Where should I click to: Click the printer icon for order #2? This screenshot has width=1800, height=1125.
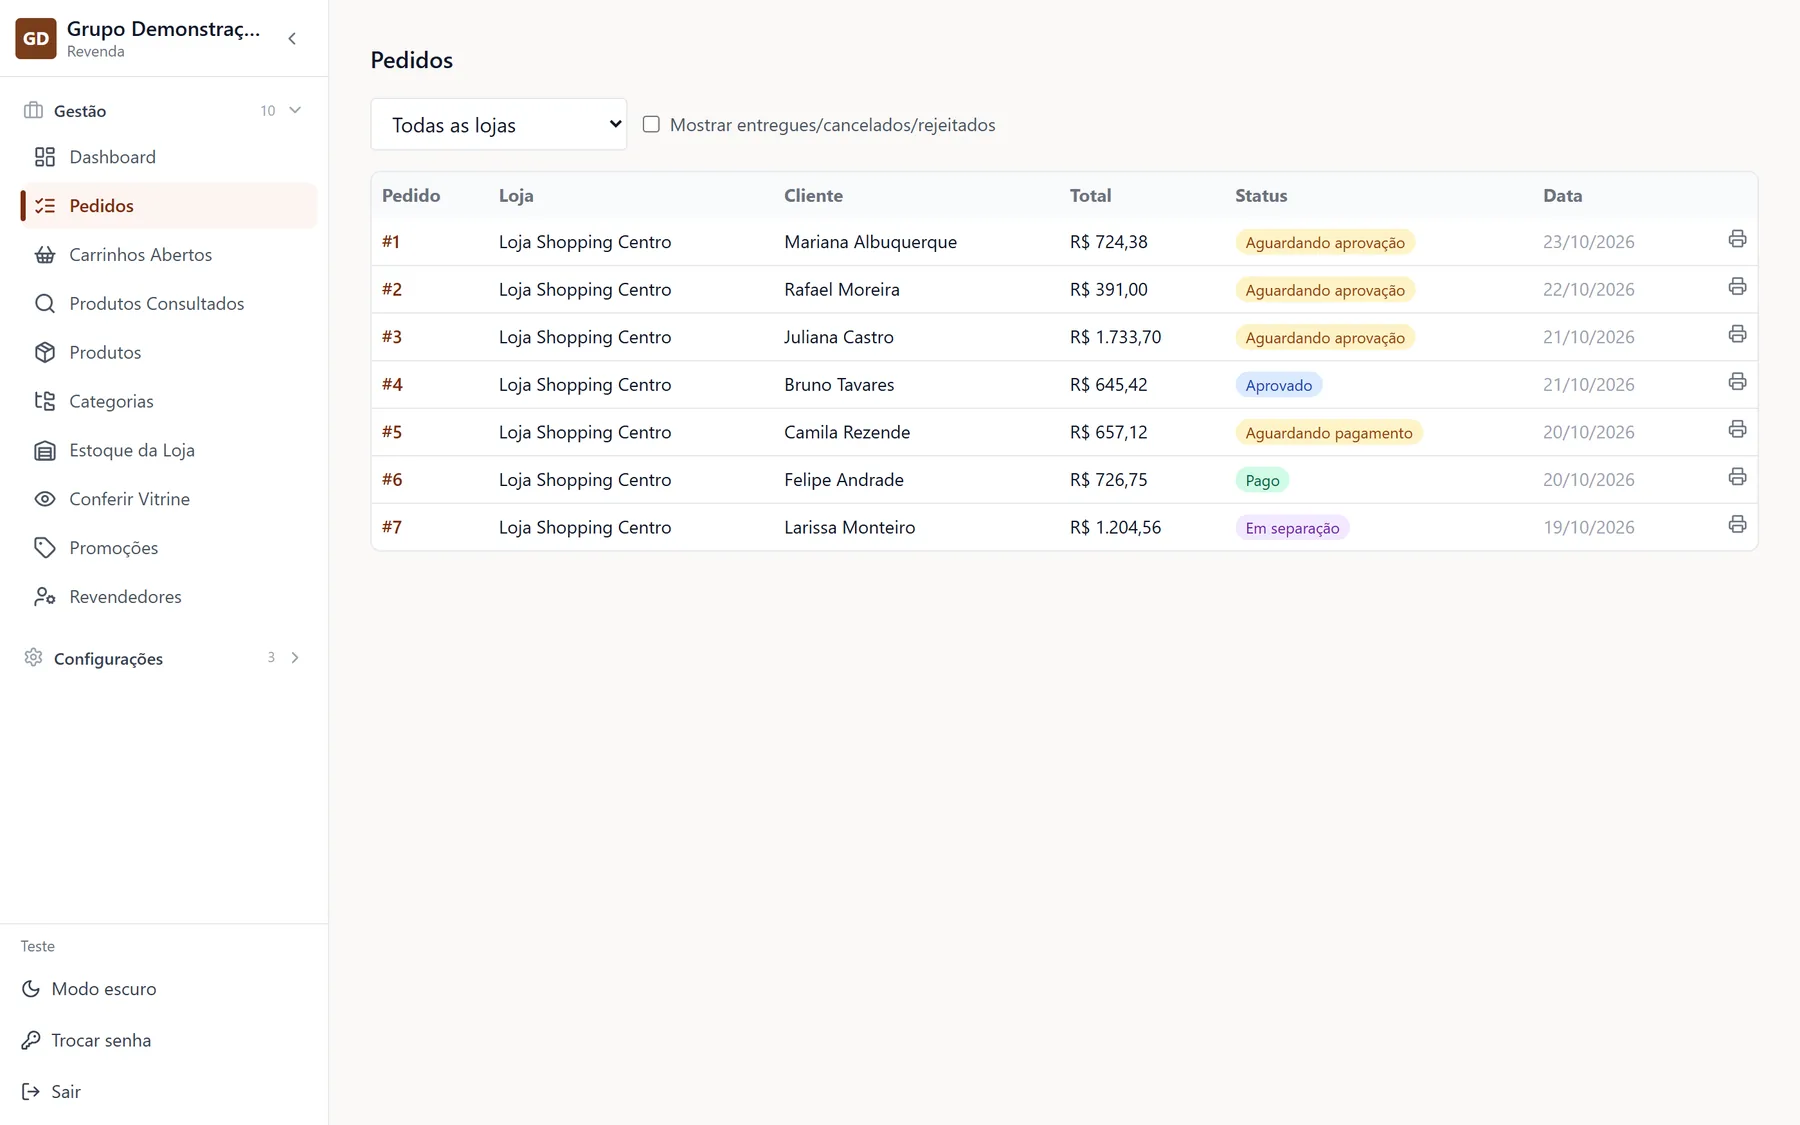(1737, 287)
